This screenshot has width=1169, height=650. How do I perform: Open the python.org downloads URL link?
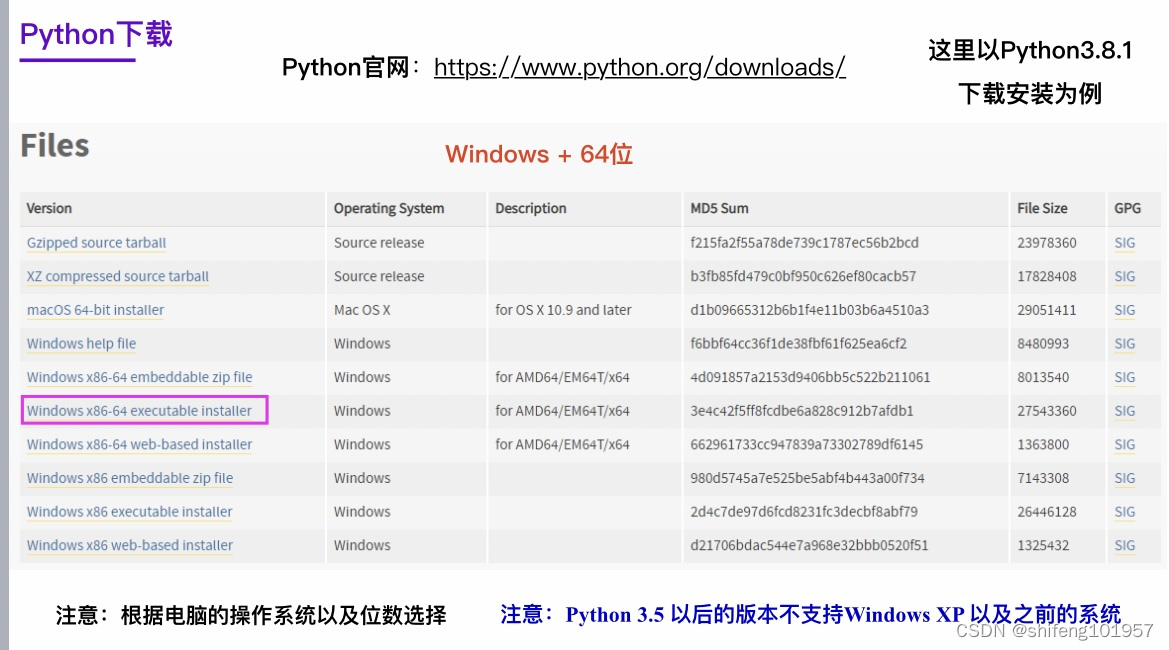640,67
